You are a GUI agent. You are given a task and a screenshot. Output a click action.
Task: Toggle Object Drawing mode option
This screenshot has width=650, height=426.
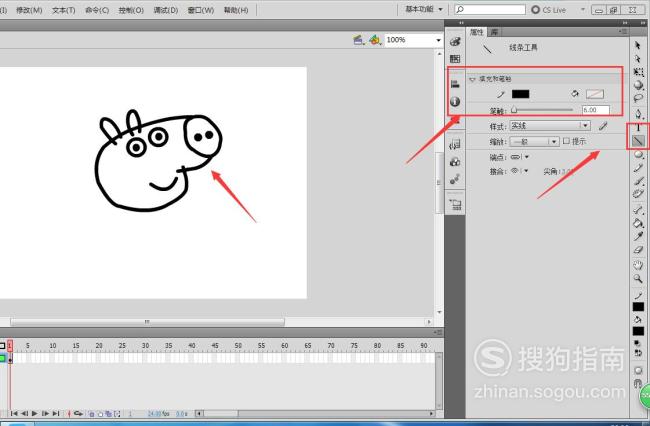[638, 370]
